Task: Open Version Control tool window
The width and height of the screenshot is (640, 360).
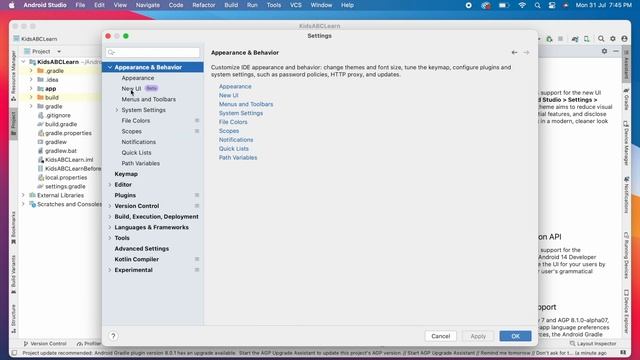Action: click(45, 344)
